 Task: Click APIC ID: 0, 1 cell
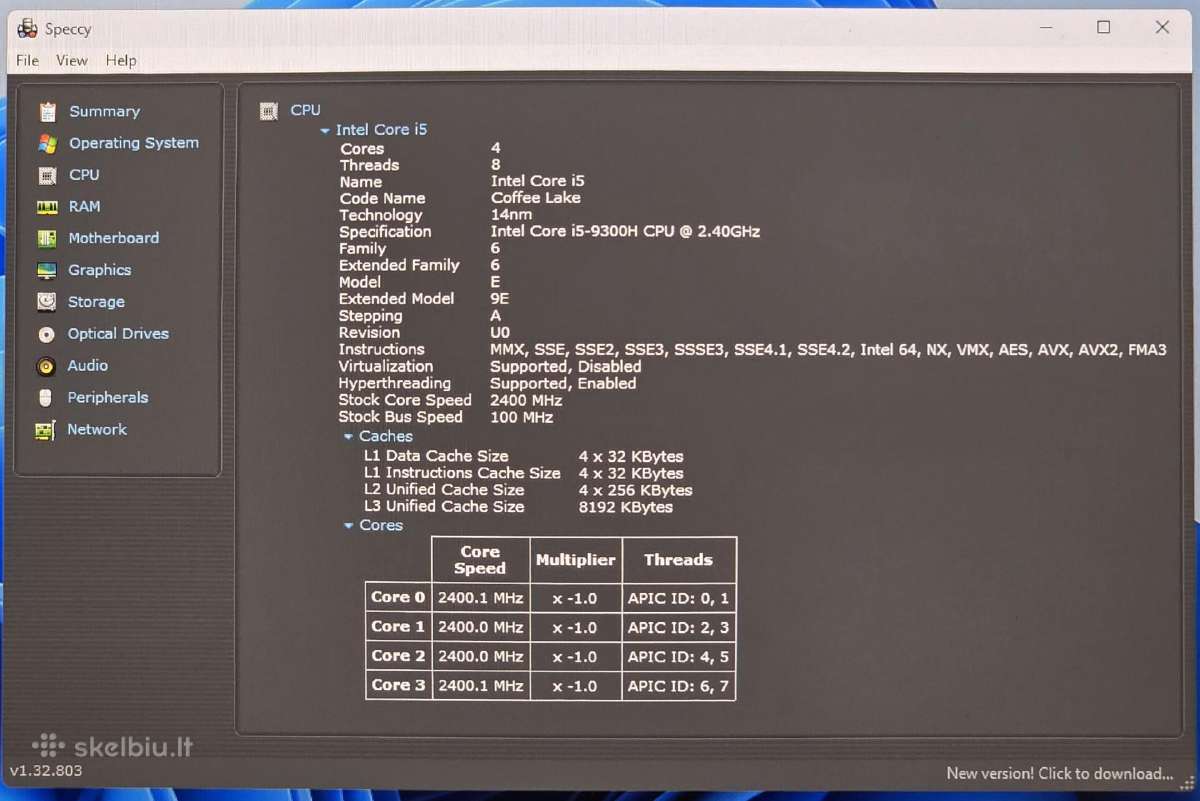point(678,599)
